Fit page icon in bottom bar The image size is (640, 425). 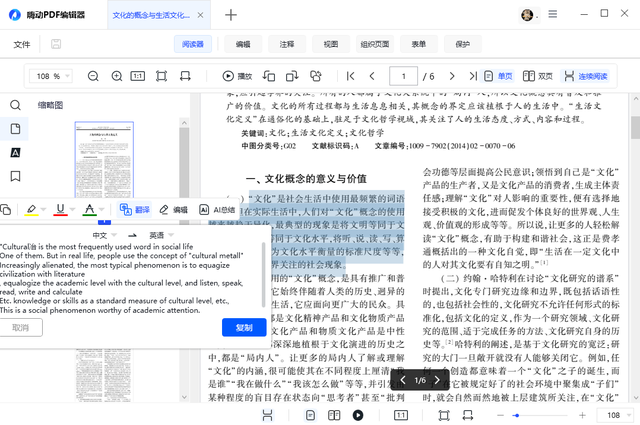444,415
